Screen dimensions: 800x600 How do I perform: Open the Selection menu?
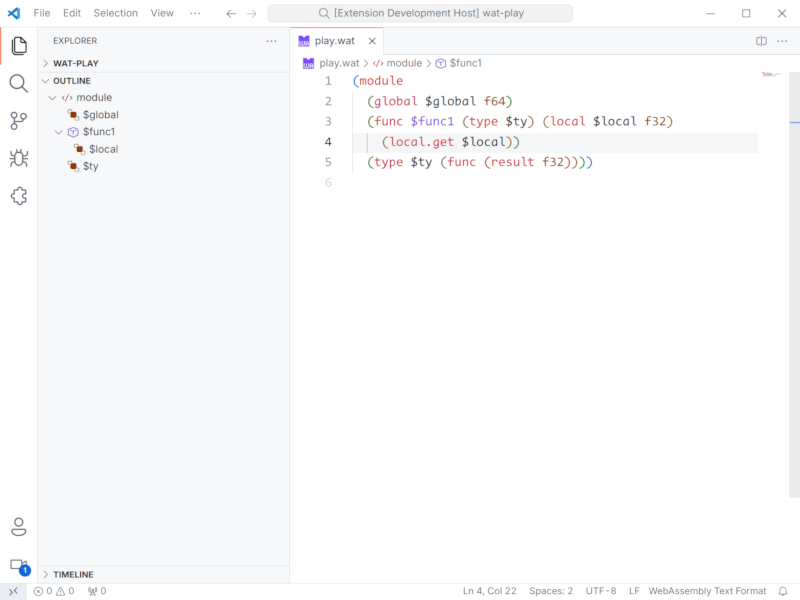click(116, 13)
